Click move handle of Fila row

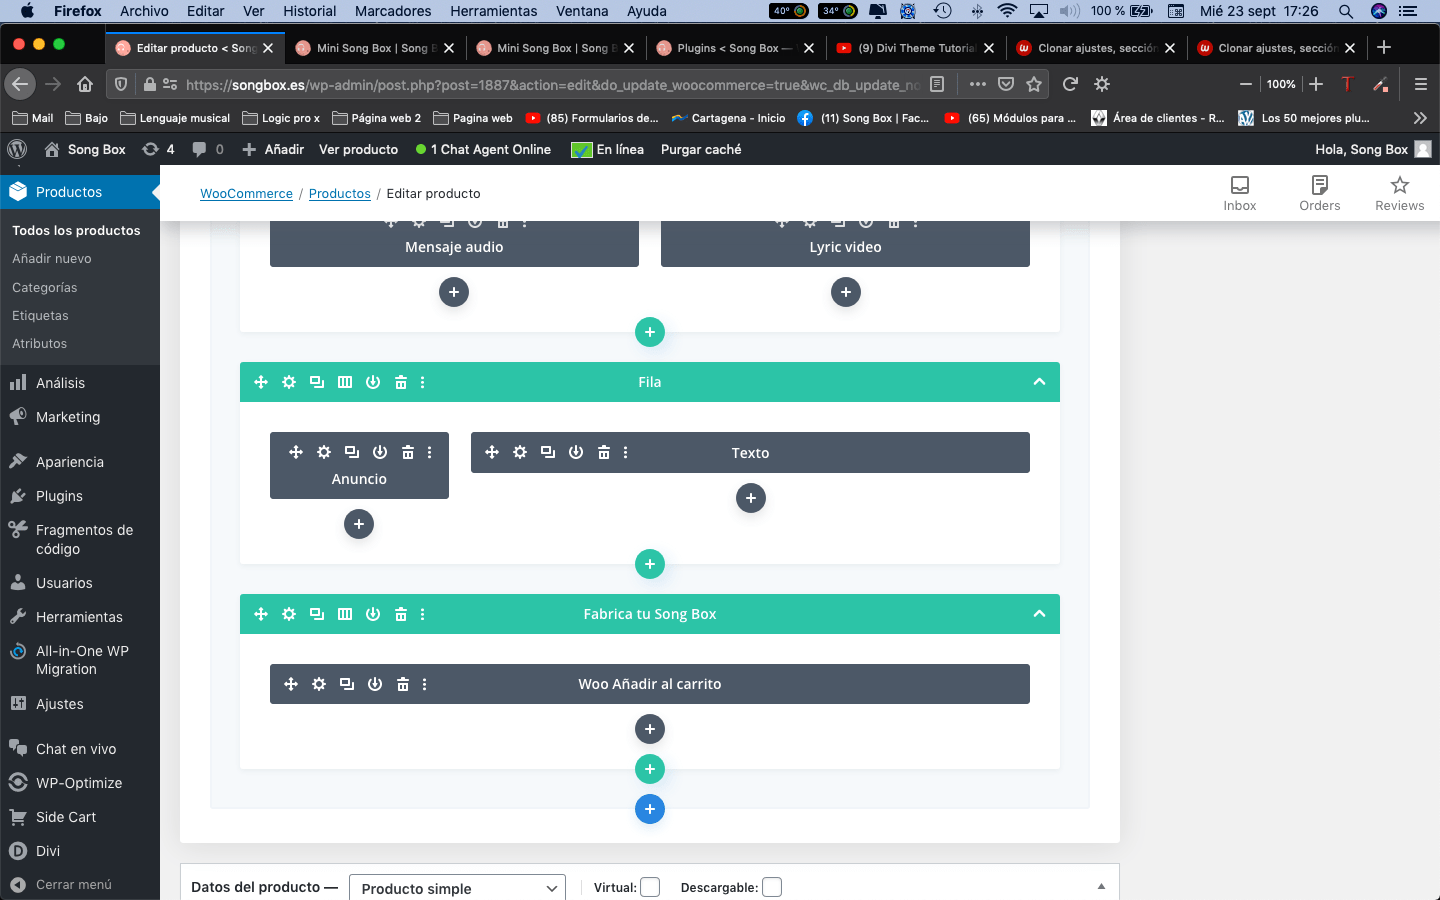tap(261, 382)
